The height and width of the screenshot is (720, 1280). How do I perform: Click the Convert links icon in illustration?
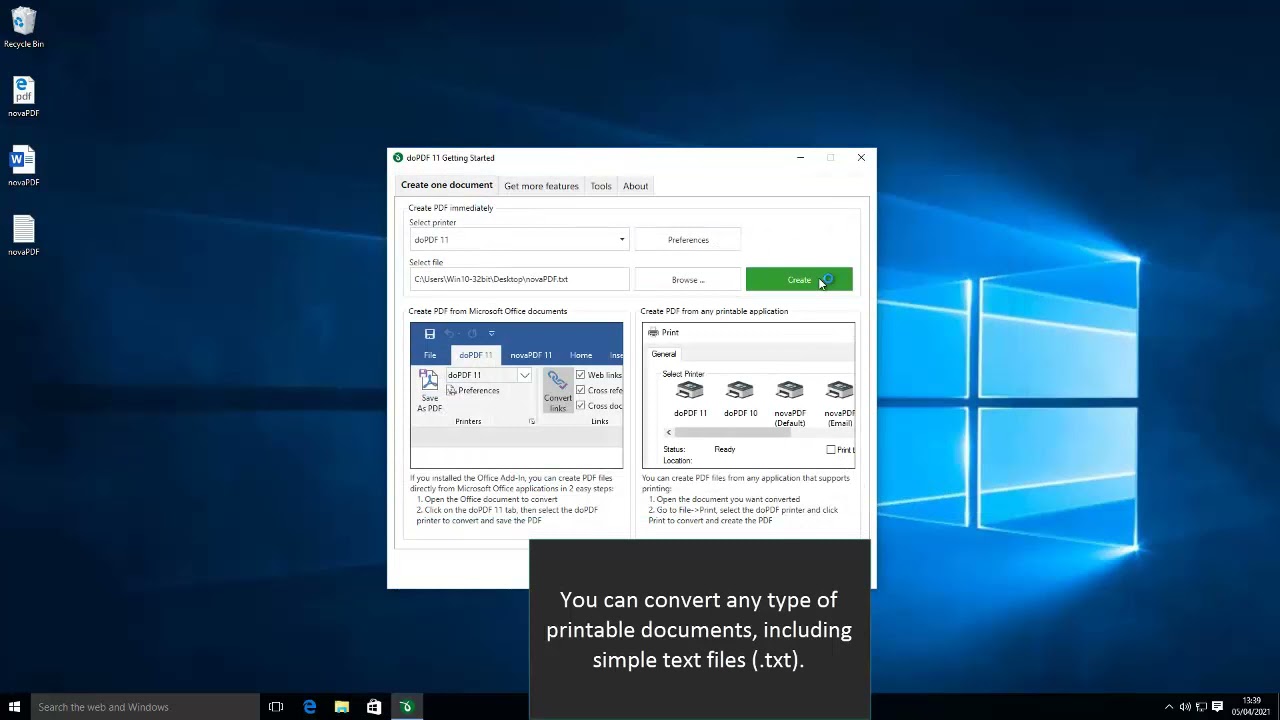557,391
